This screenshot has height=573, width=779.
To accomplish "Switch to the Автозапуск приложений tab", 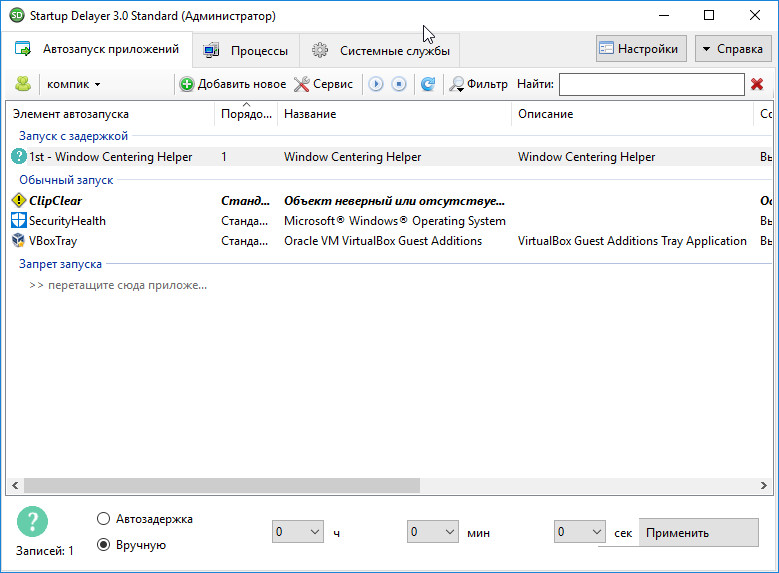I will click(x=97, y=49).
